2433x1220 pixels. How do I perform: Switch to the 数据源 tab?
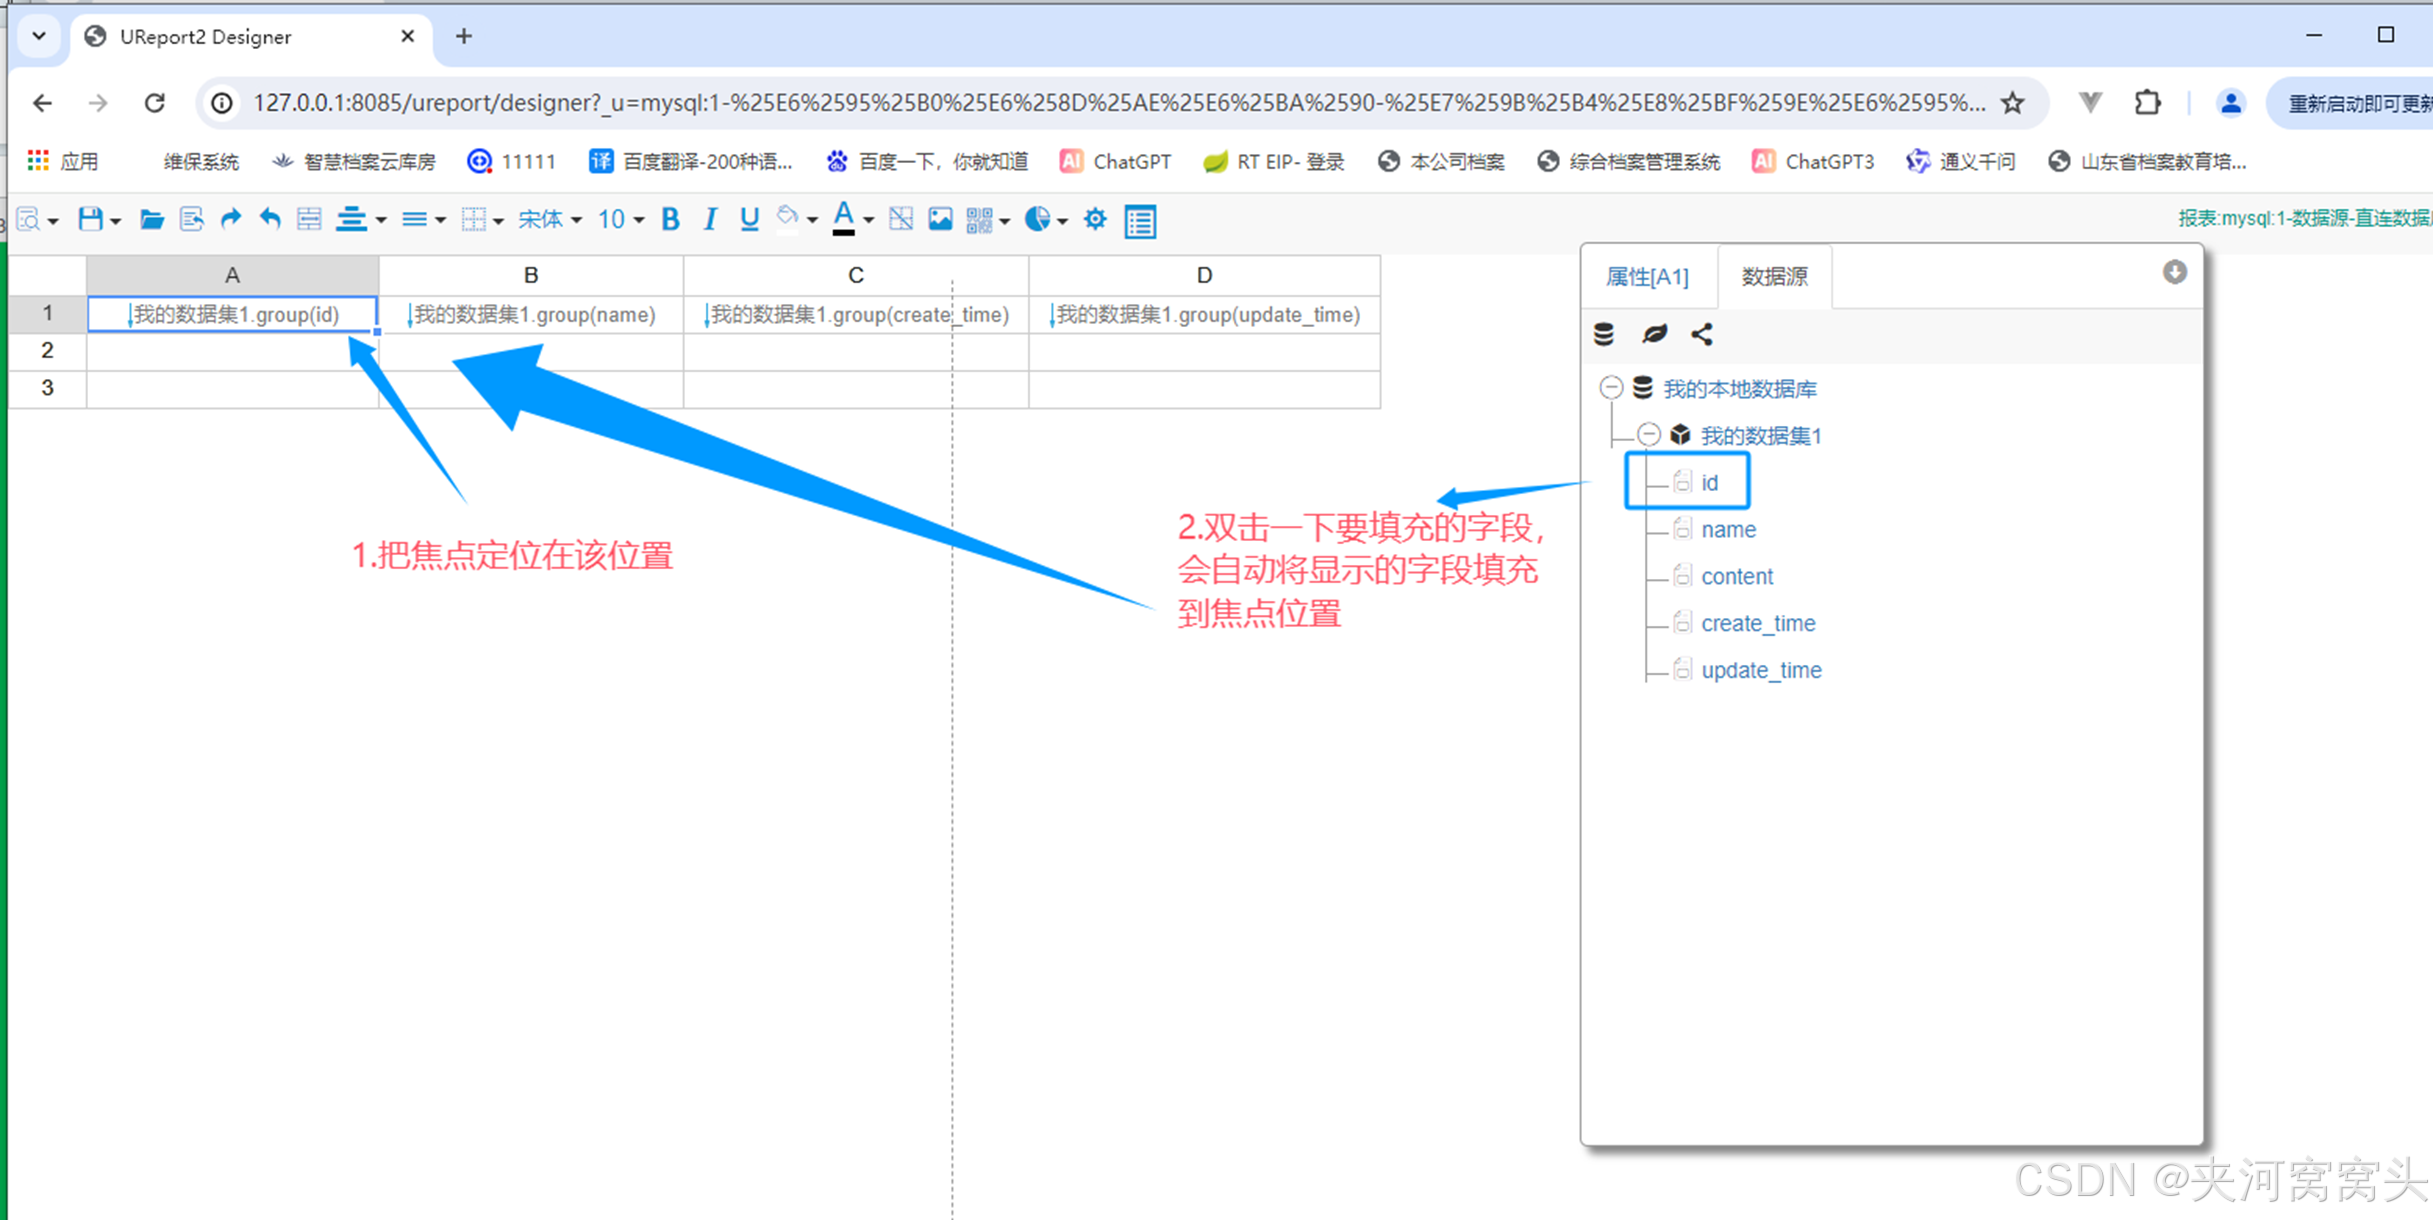pyautogui.click(x=1774, y=277)
